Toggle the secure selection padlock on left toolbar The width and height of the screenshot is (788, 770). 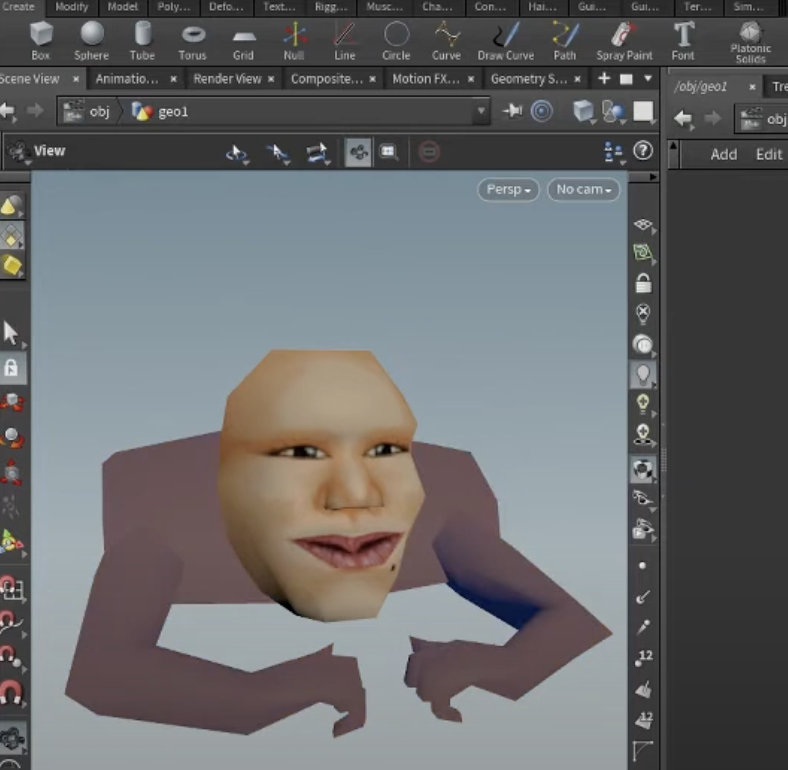tap(11, 368)
